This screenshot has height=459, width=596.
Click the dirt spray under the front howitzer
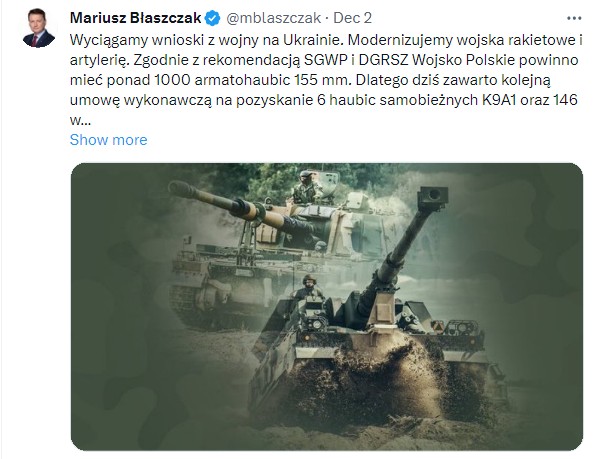(380, 380)
